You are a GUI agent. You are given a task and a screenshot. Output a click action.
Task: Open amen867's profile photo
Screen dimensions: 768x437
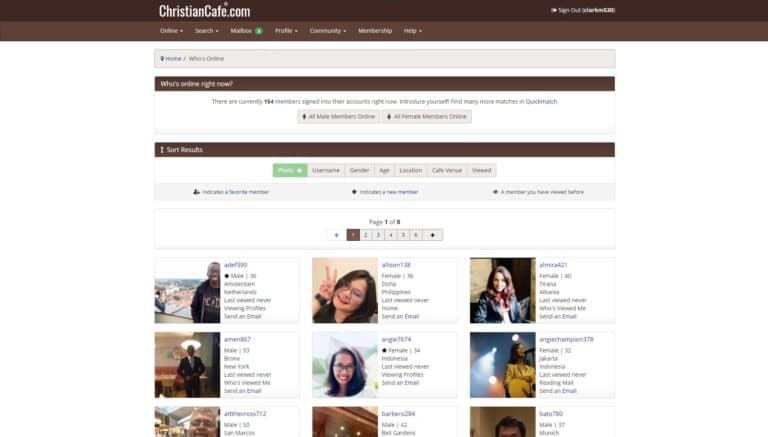188,365
